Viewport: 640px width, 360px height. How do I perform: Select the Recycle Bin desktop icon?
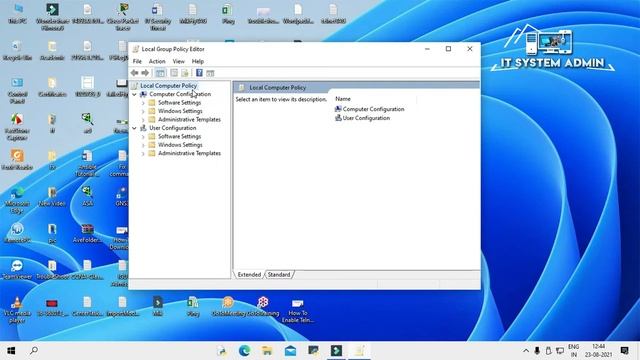(x=17, y=50)
